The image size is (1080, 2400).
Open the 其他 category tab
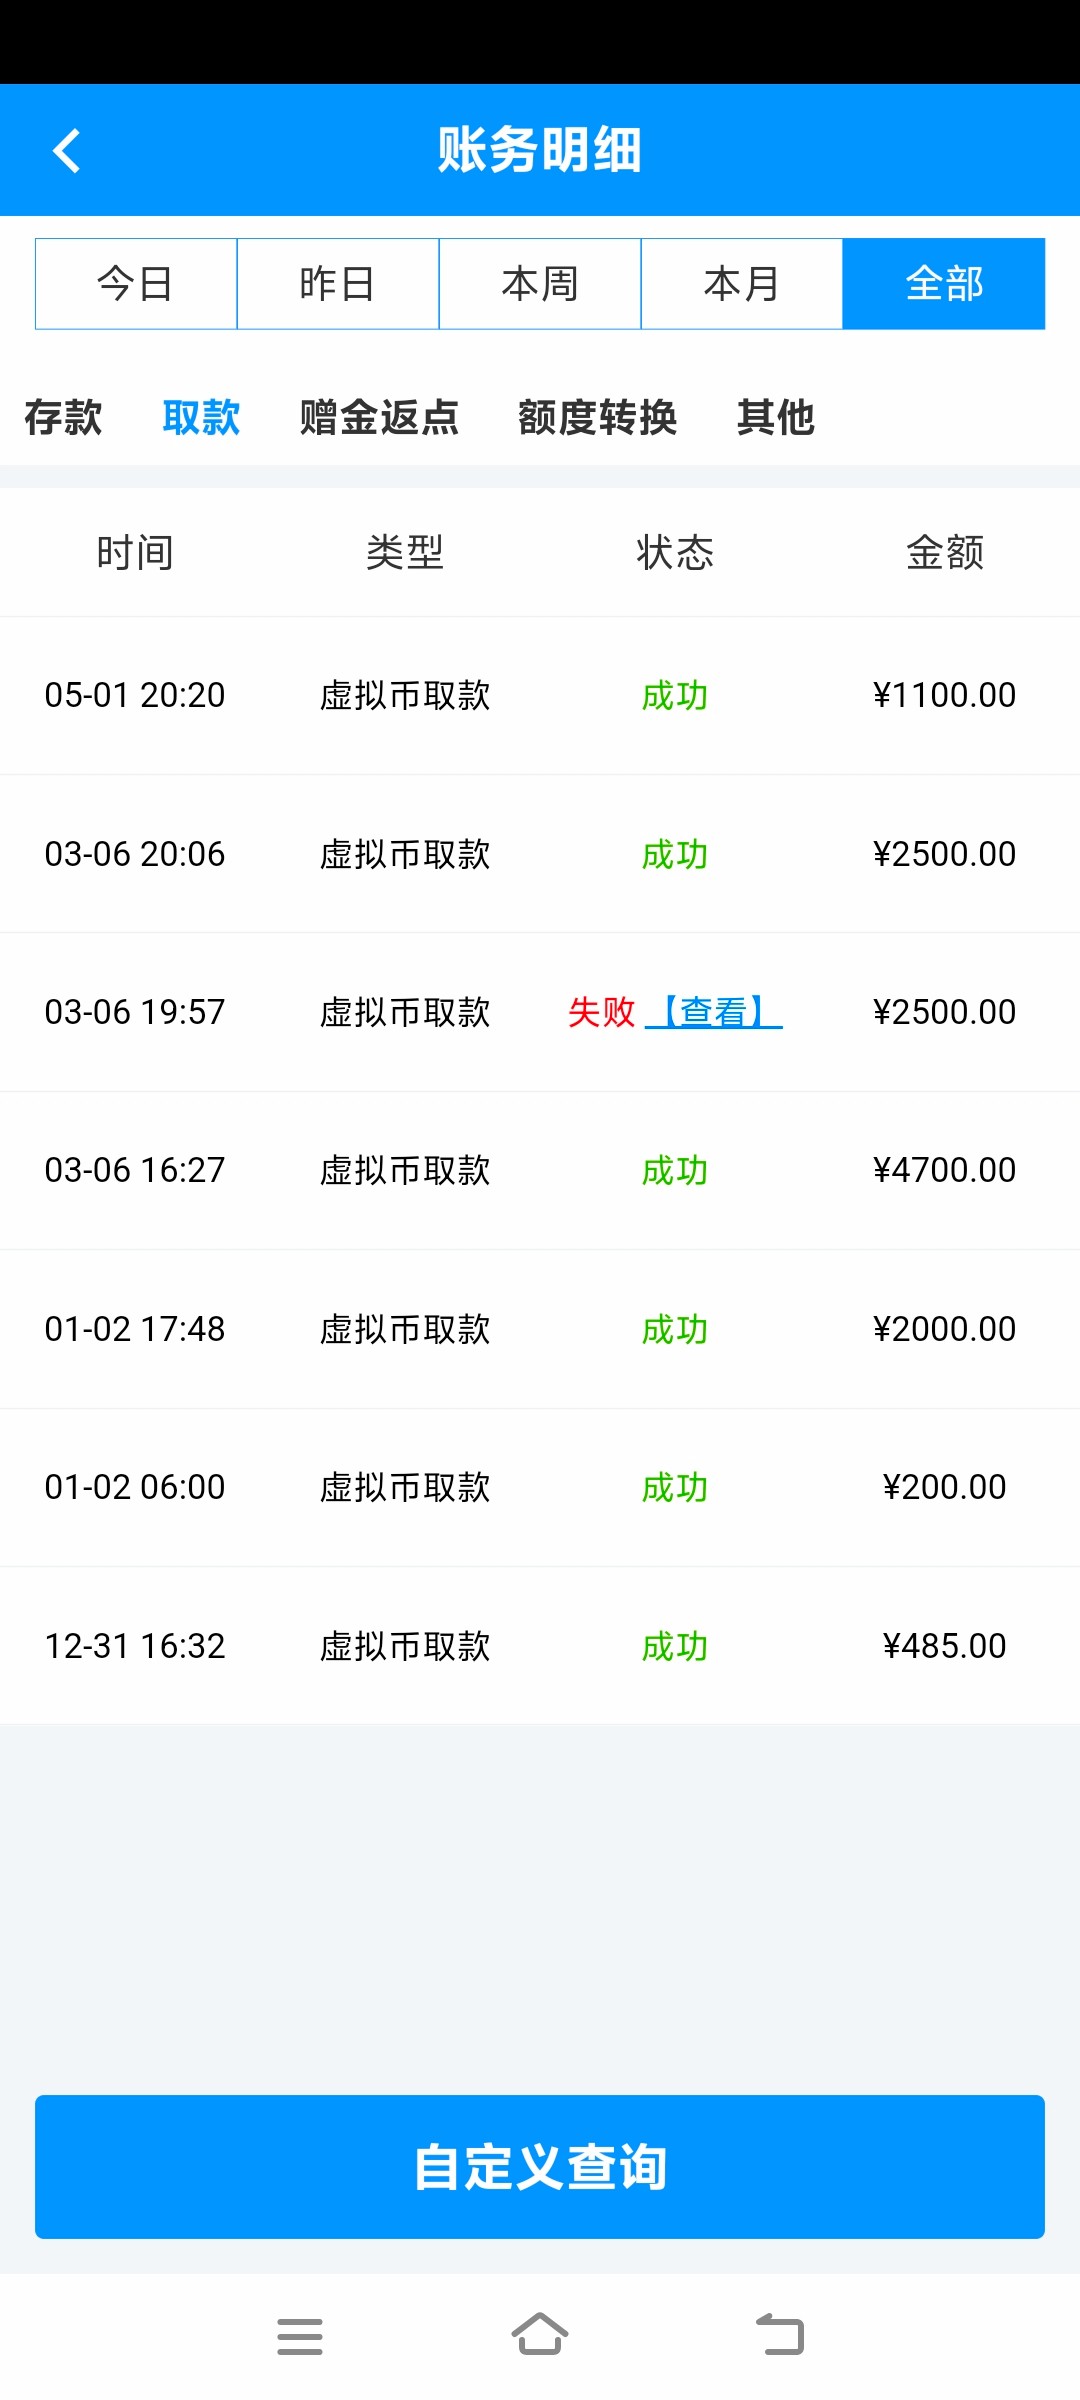pos(775,417)
